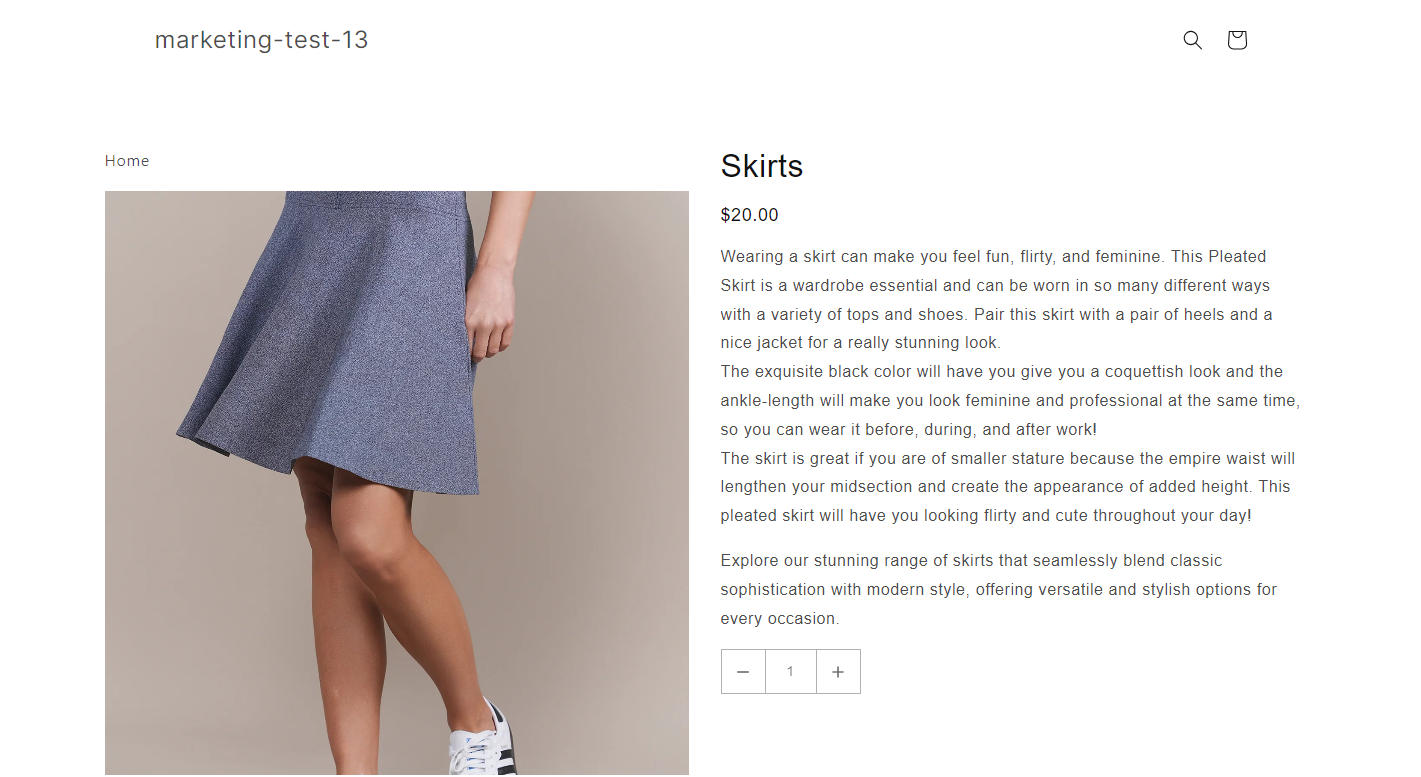This screenshot has height=777, width=1421.
Task: Go to marketing-test-13 store homepage
Action: pyautogui.click(x=262, y=40)
